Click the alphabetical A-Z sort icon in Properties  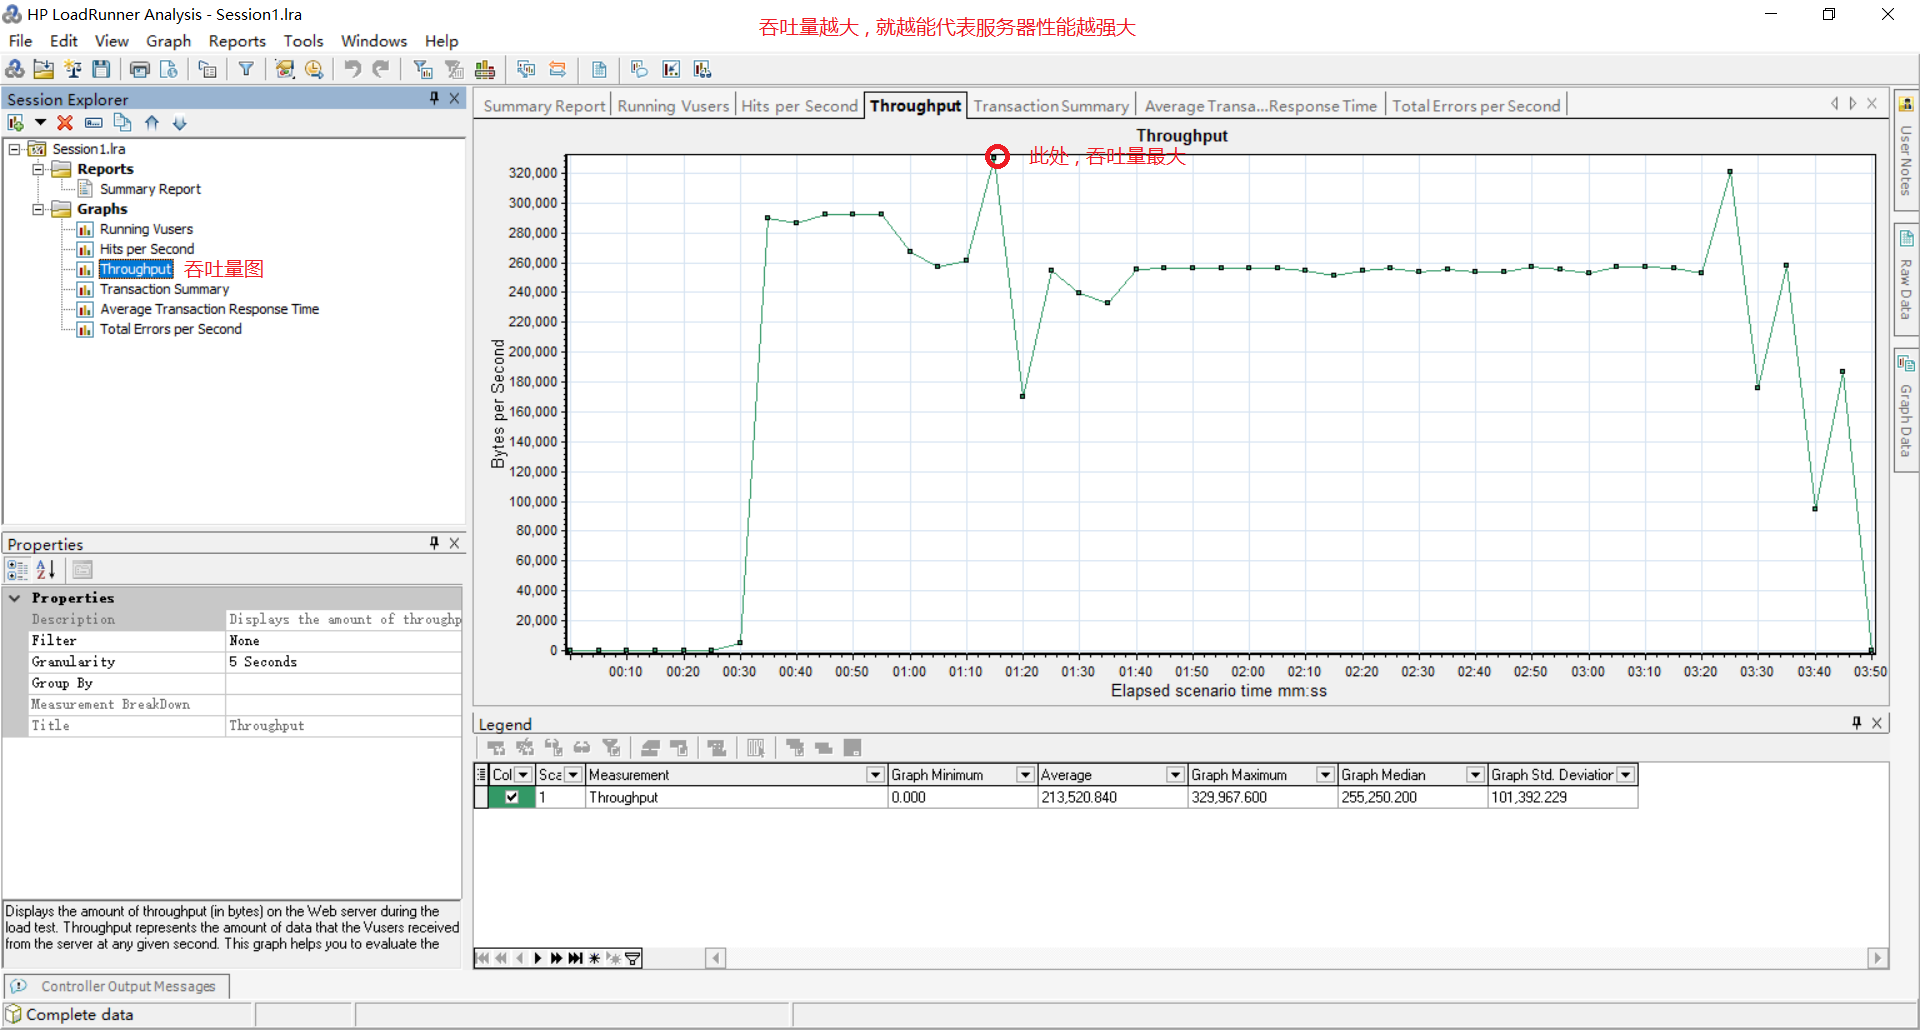point(46,570)
